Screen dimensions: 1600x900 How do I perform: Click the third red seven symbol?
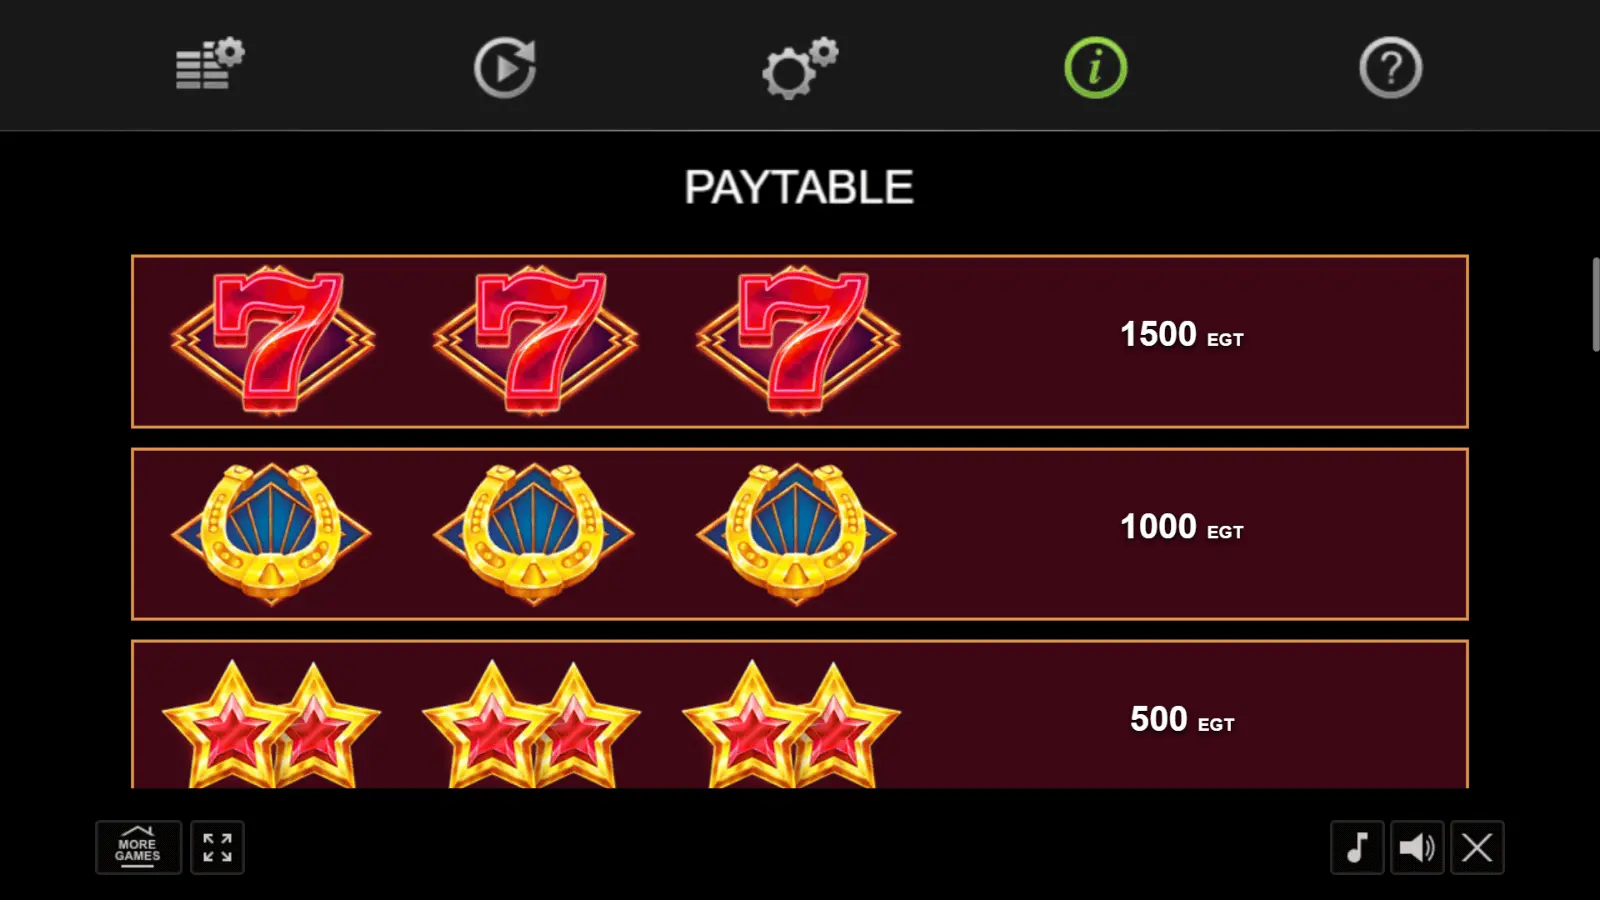tap(798, 340)
